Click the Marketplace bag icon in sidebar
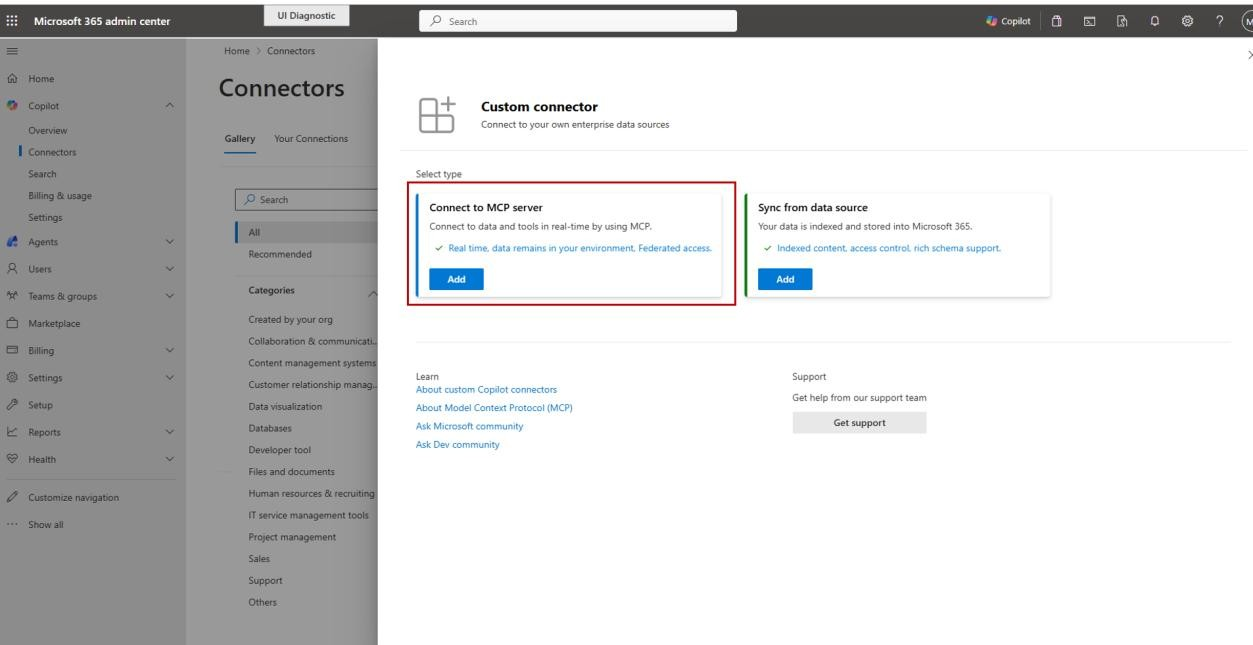Viewport: 1253px width, 645px height. 13,323
